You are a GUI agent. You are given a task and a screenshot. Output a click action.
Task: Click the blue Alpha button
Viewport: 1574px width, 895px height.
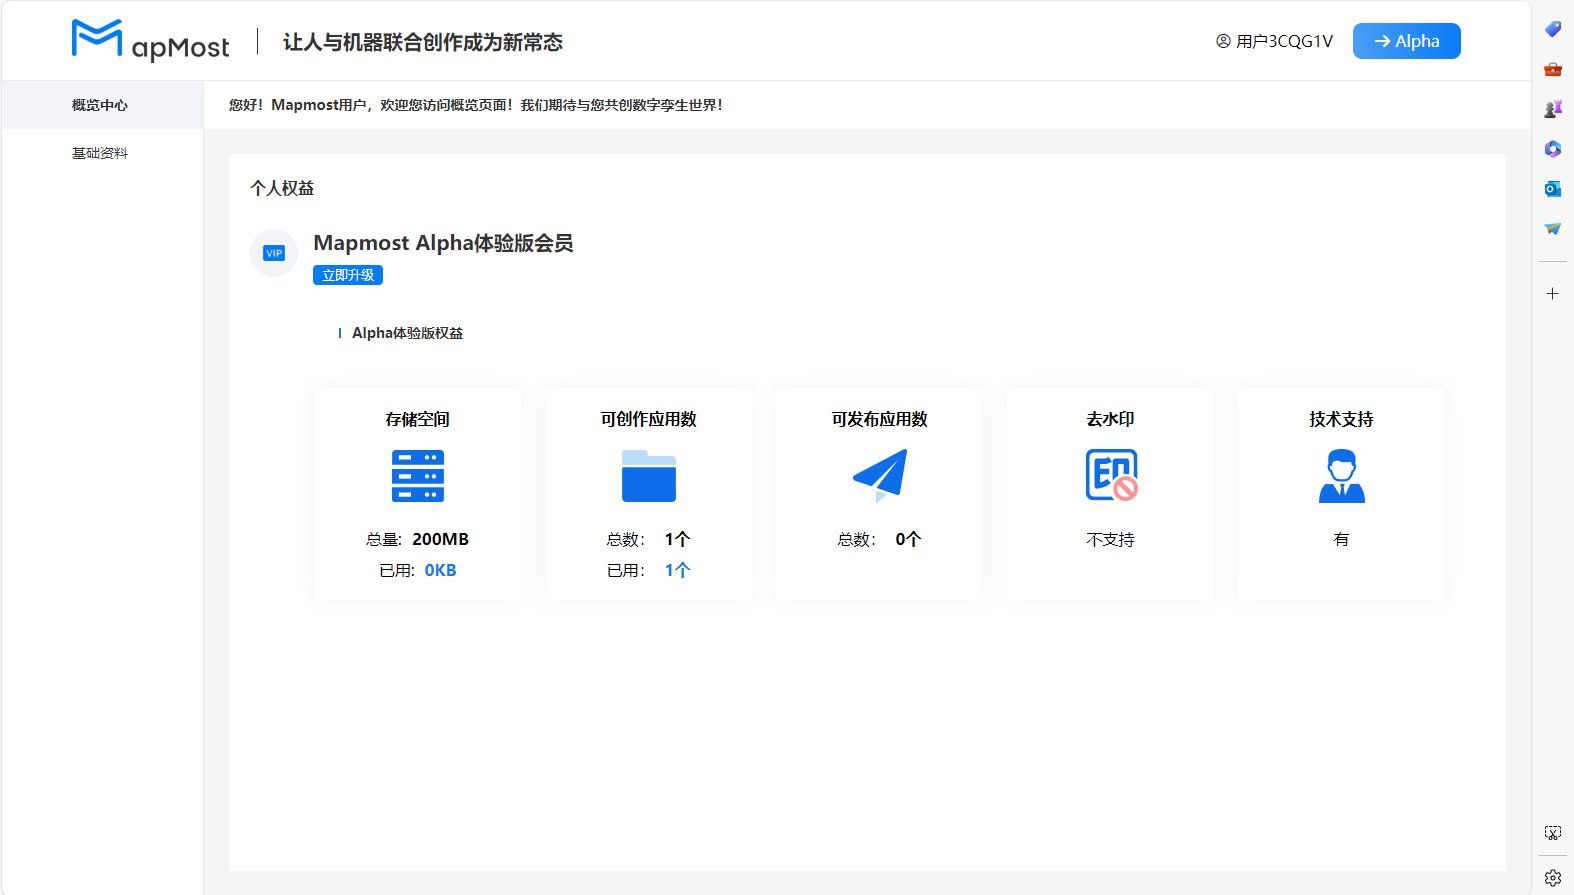tap(1406, 41)
